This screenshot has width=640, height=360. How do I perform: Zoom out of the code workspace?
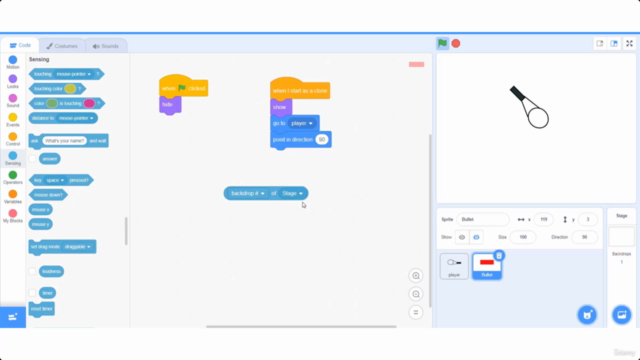pyautogui.click(x=416, y=294)
